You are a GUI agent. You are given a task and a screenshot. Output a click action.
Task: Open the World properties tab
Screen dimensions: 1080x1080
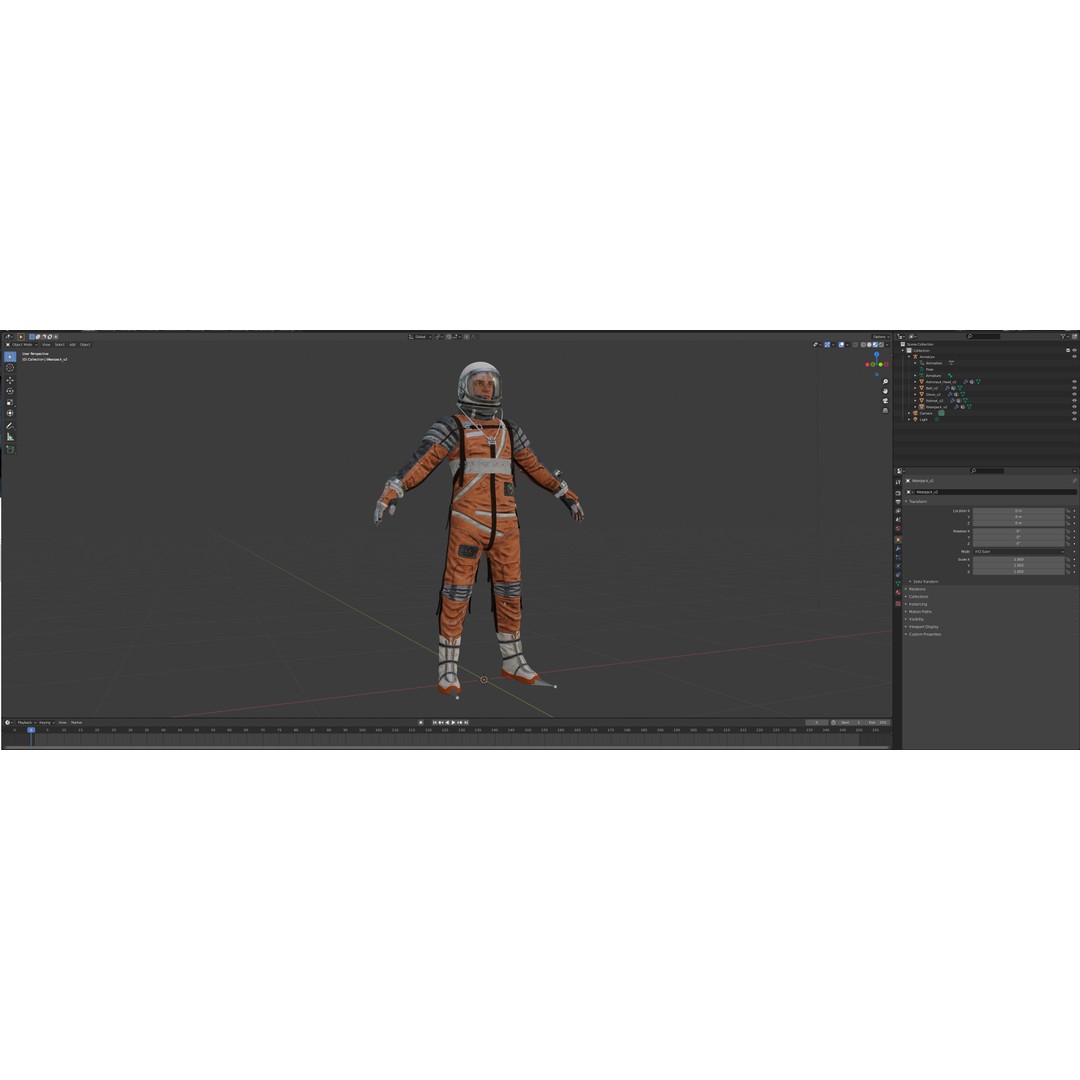[x=898, y=528]
